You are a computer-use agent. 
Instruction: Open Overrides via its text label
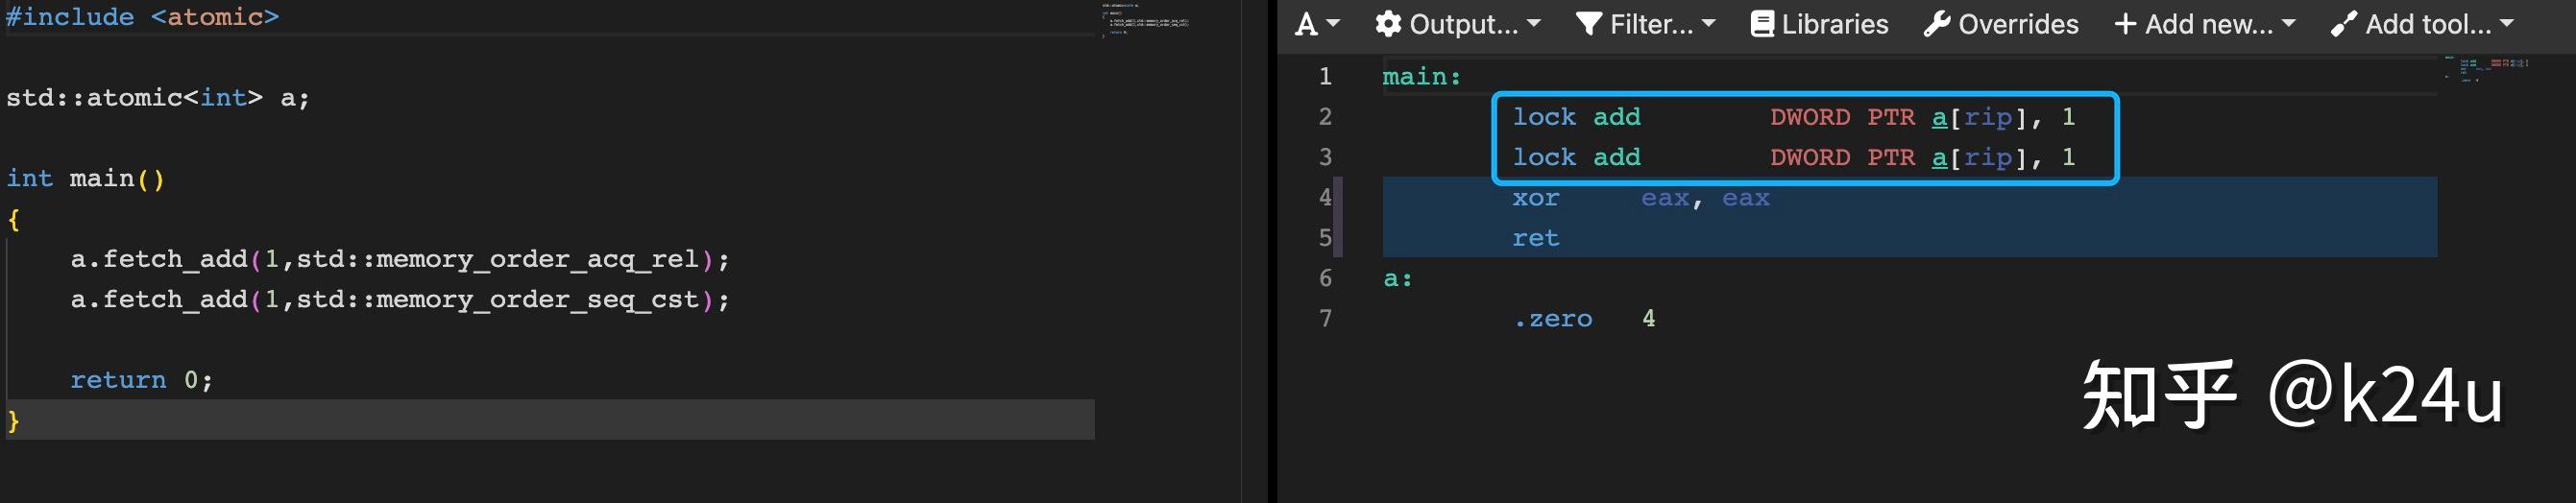pyautogui.click(x=2018, y=24)
